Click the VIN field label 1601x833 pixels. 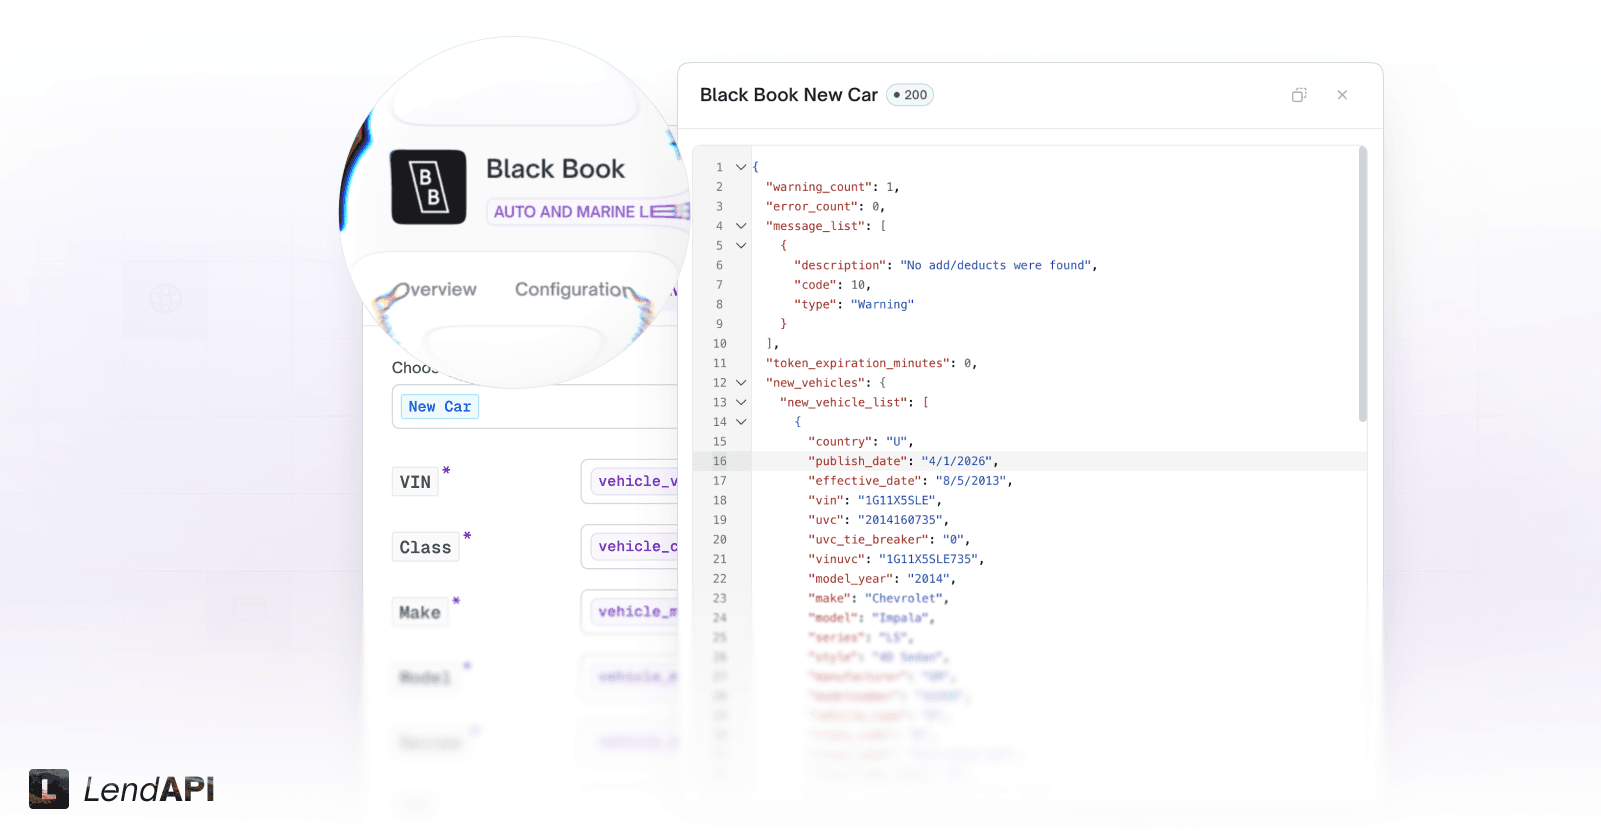pyautogui.click(x=415, y=482)
